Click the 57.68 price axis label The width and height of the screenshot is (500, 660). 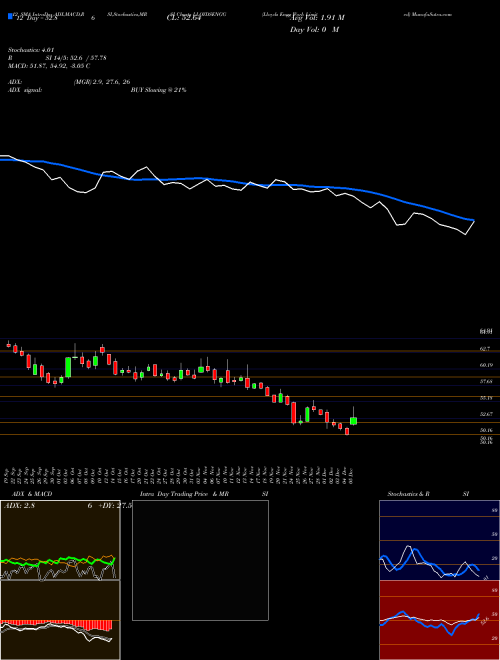tap(486, 381)
